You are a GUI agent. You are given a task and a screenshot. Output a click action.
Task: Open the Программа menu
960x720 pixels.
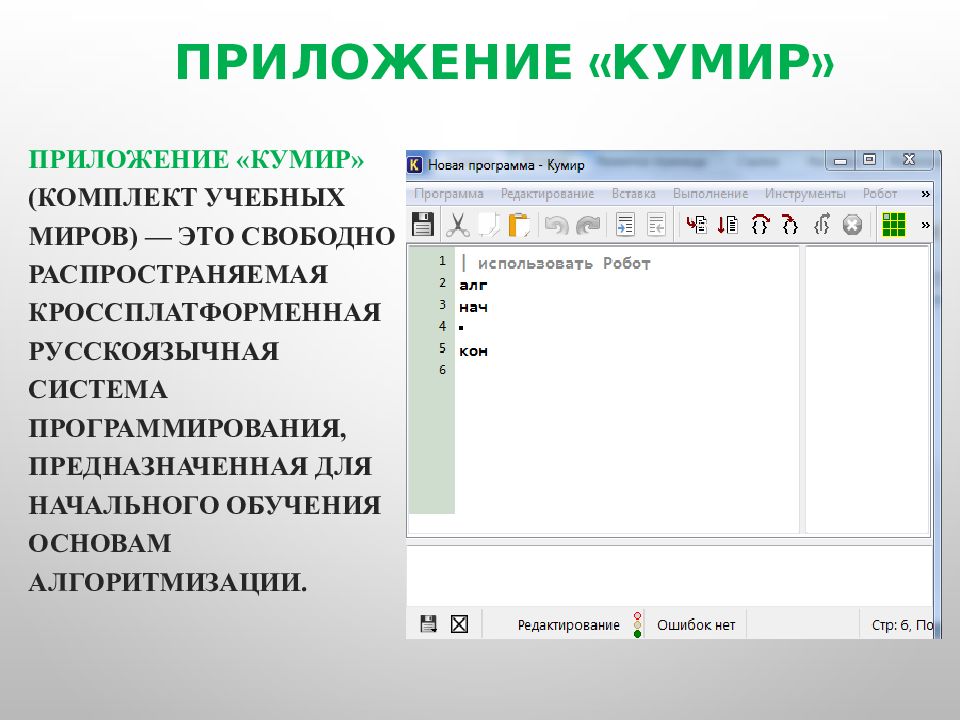449,193
